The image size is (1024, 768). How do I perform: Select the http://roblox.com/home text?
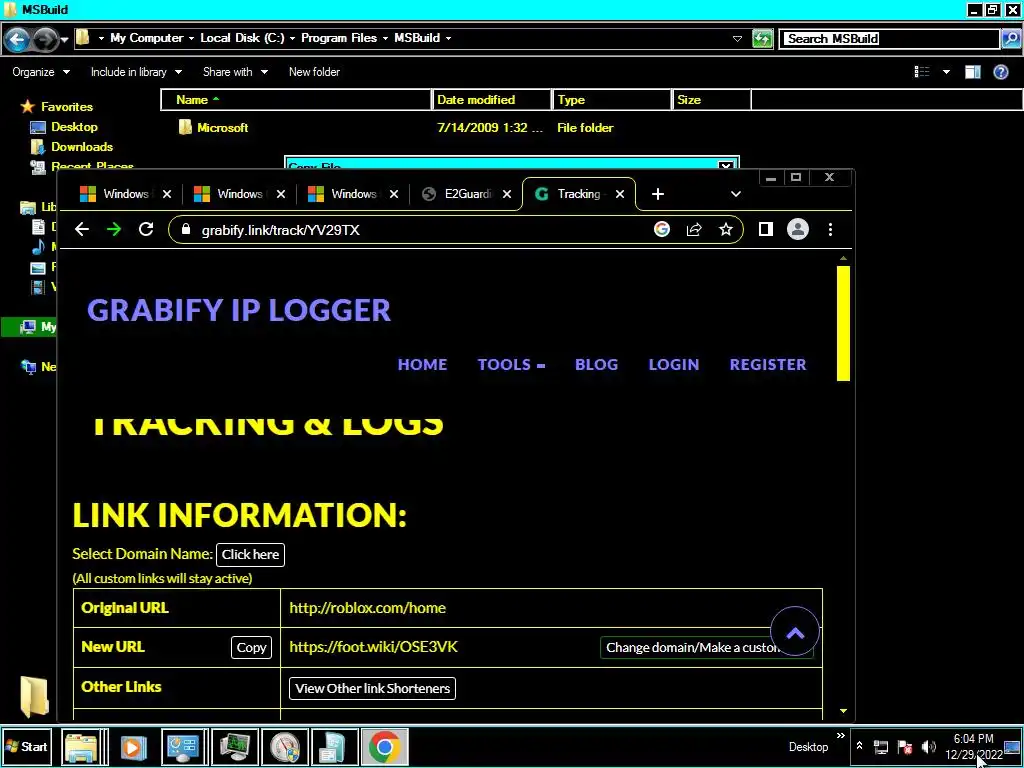pyautogui.click(x=367, y=608)
